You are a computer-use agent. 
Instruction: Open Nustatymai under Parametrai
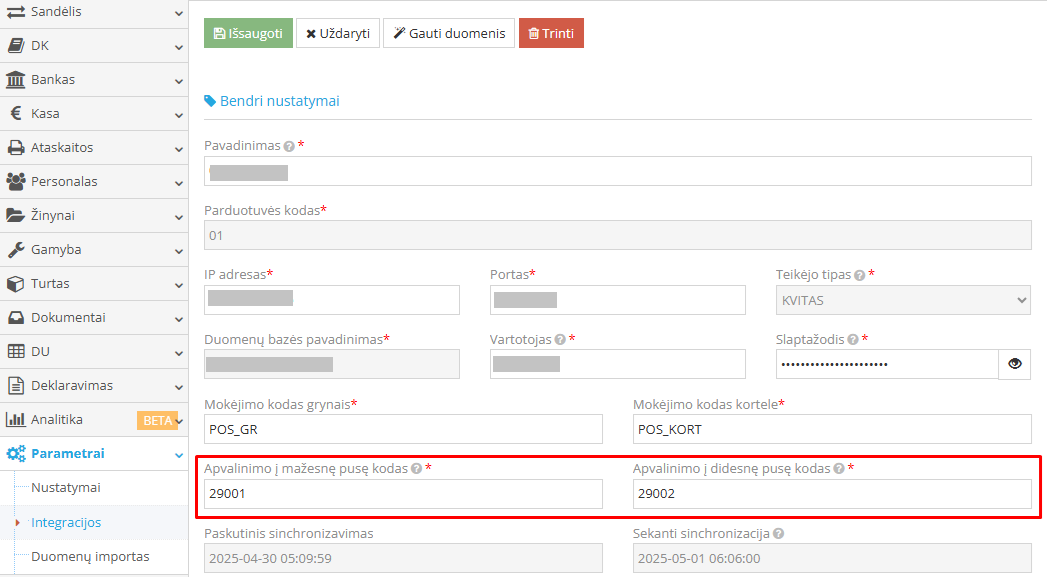tap(66, 488)
